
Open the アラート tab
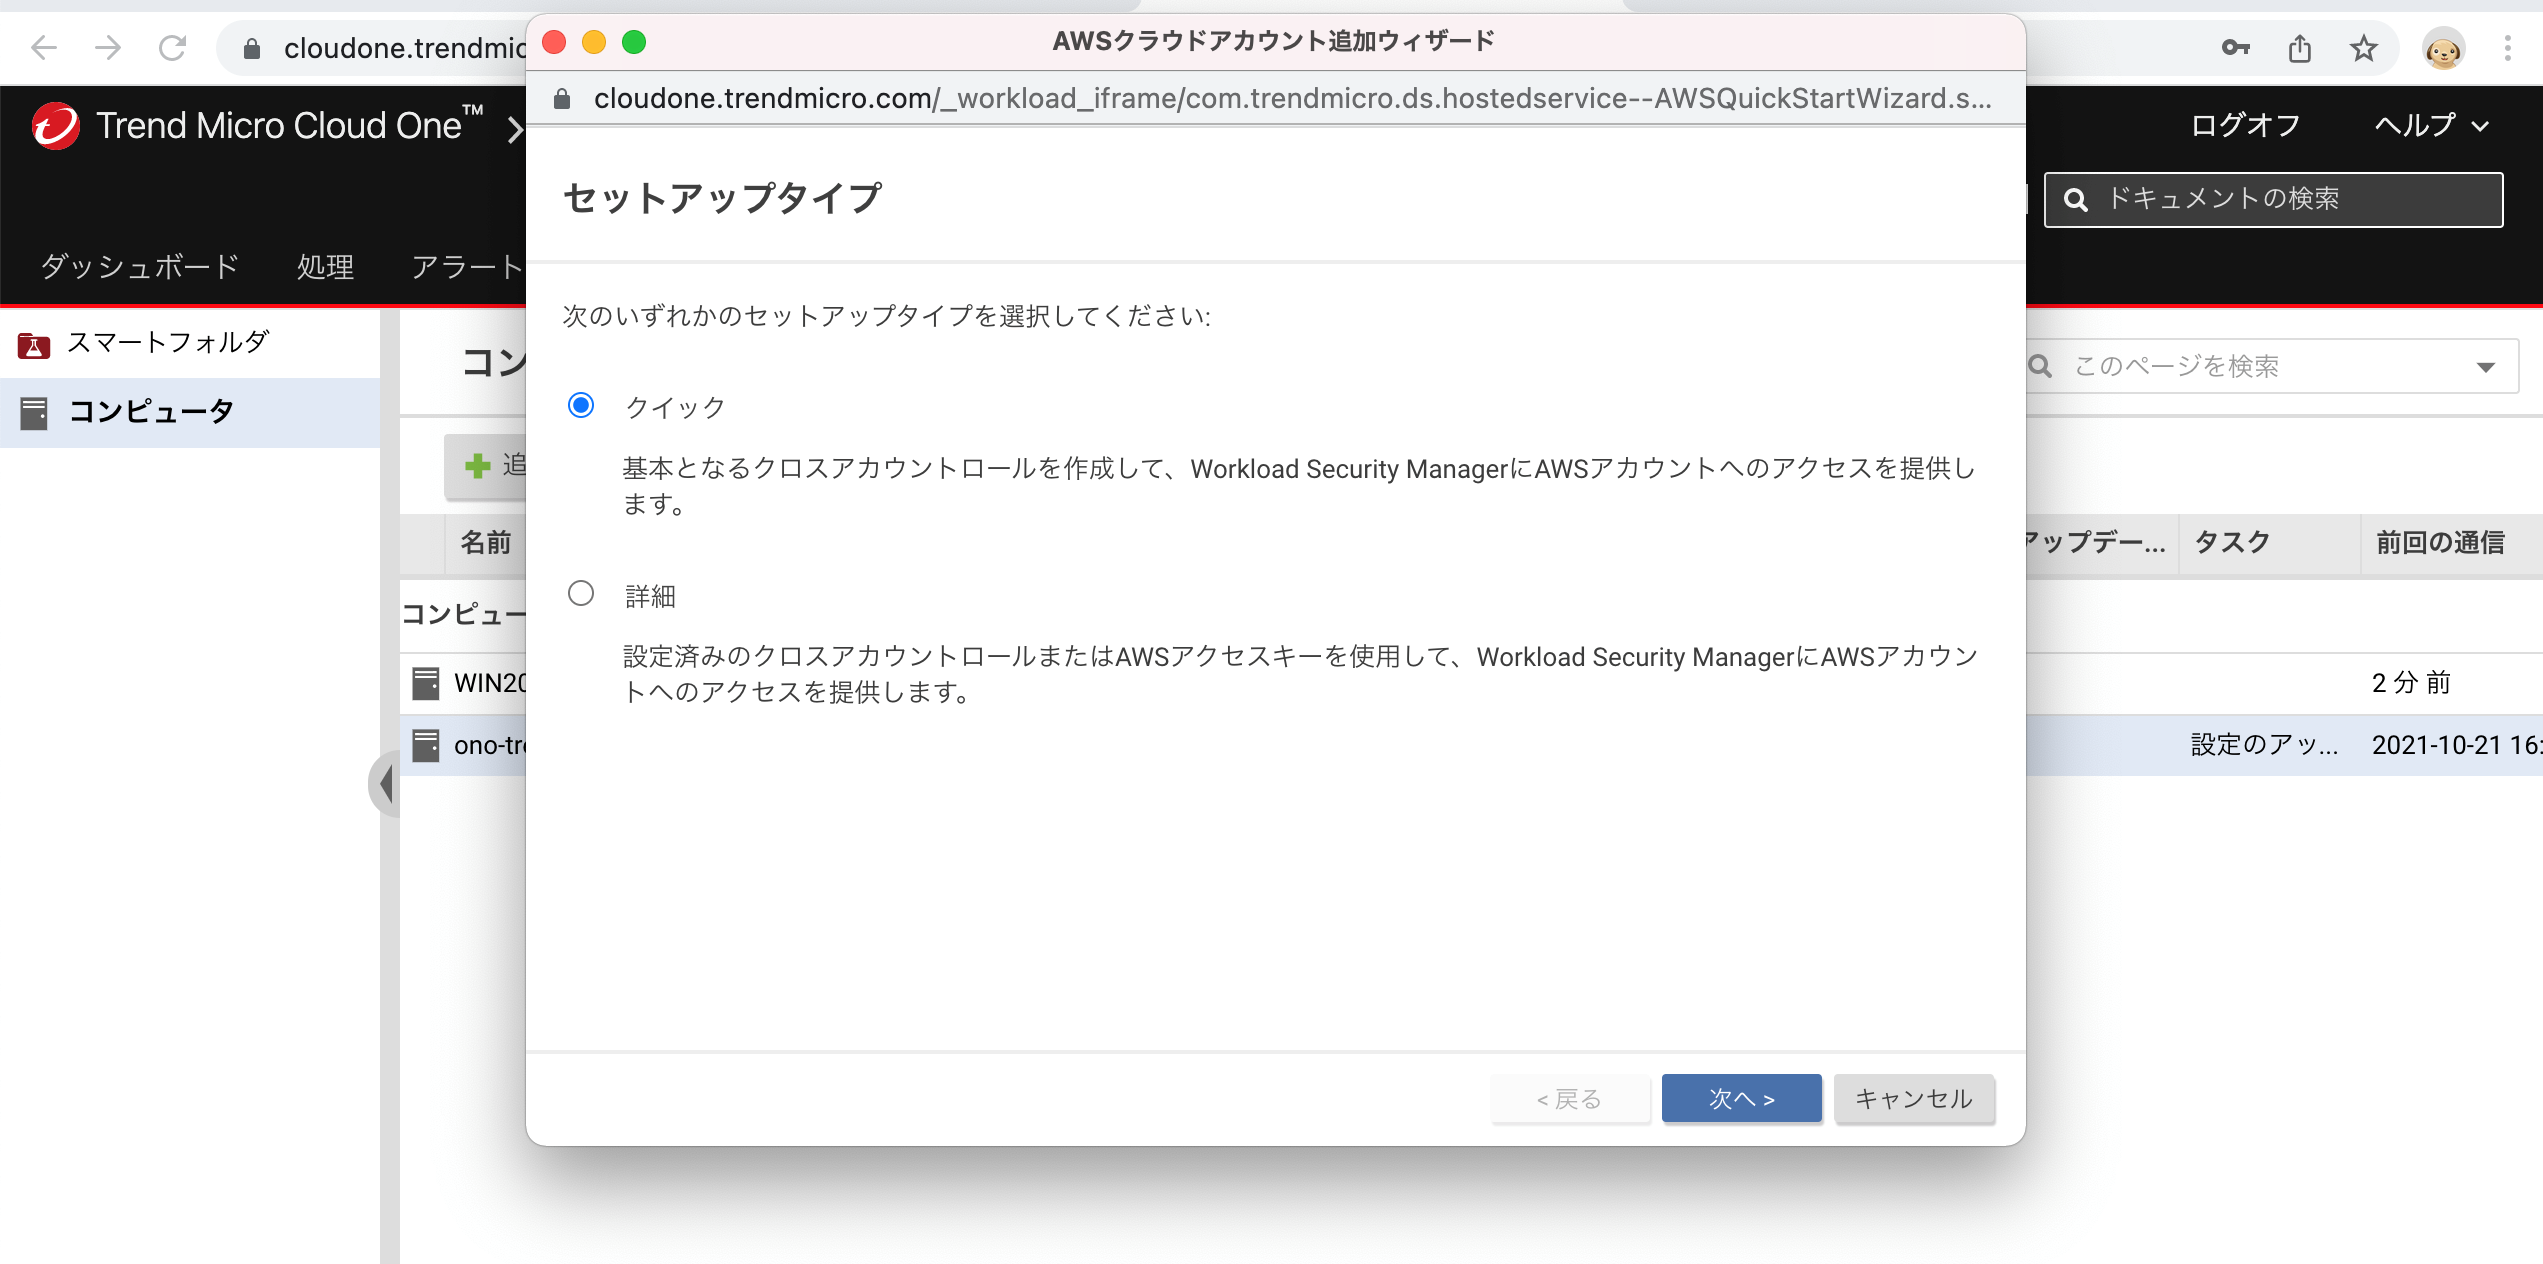(467, 266)
